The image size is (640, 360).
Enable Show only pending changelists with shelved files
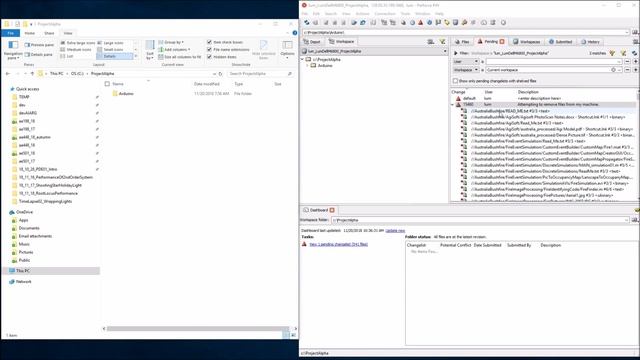[x=455, y=81]
